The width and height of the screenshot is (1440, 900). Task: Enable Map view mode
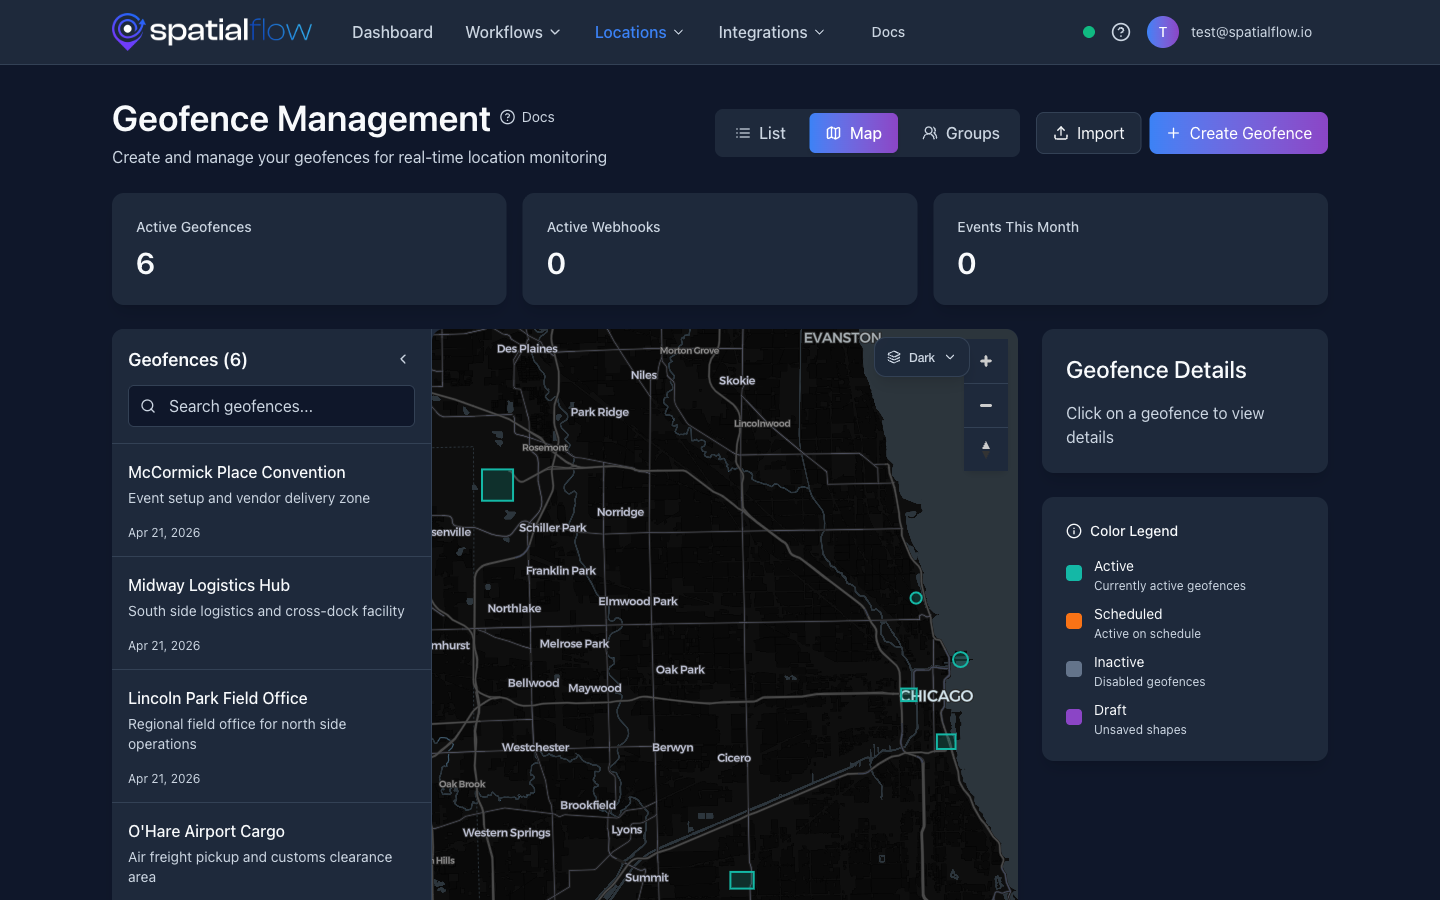click(853, 132)
